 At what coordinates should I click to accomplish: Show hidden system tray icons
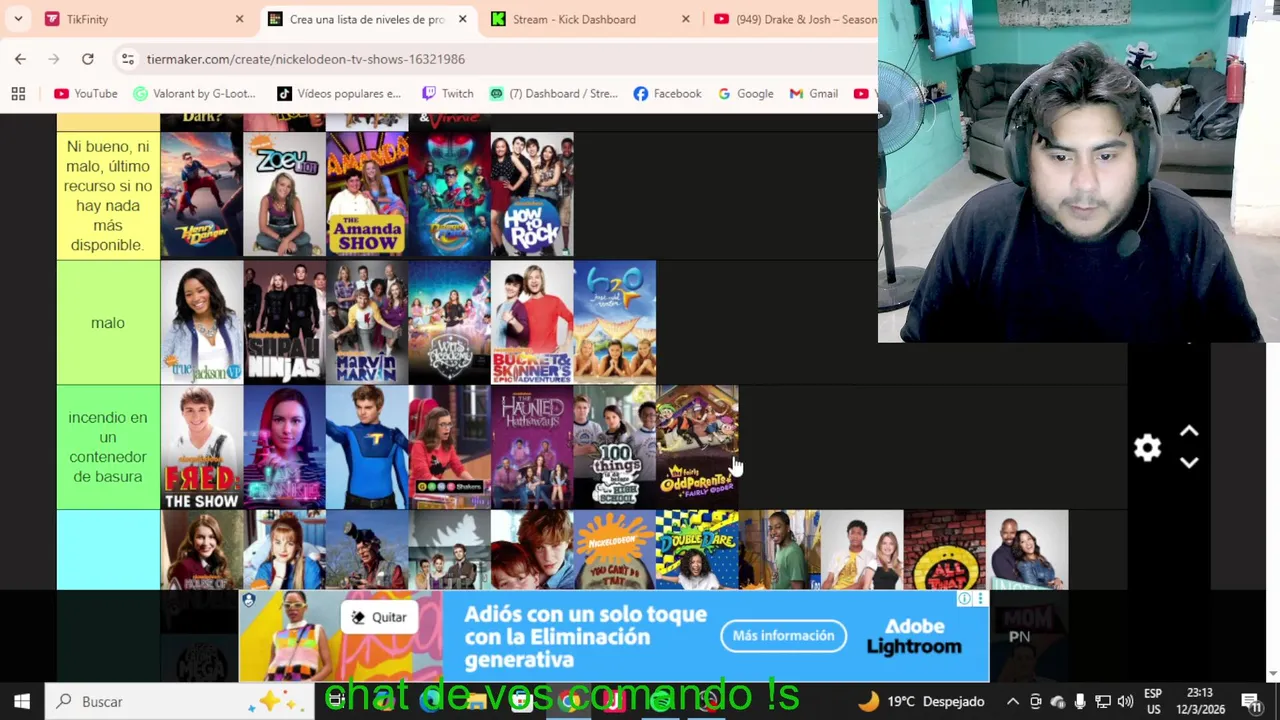[x=1012, y=701]
